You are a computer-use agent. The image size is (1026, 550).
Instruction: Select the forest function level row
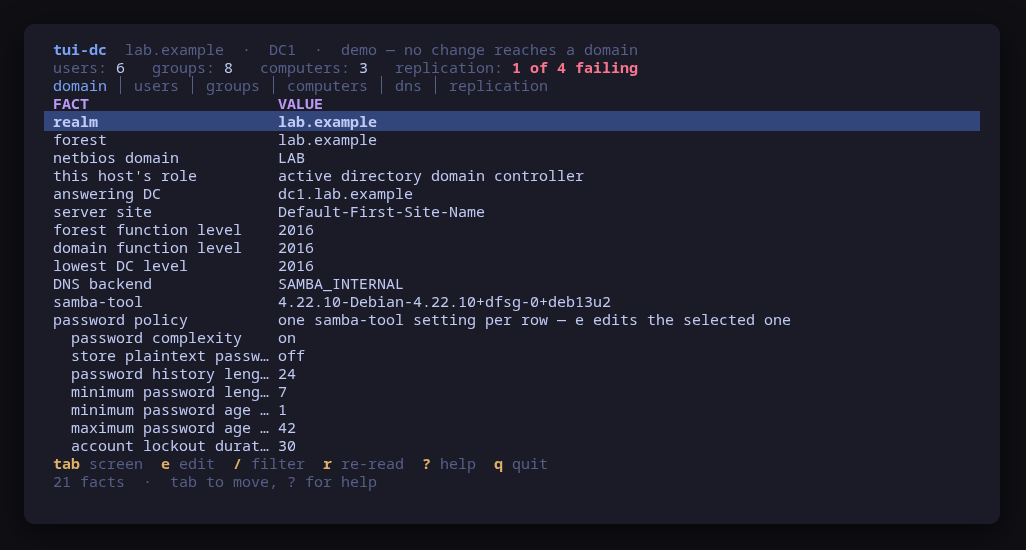512,230
